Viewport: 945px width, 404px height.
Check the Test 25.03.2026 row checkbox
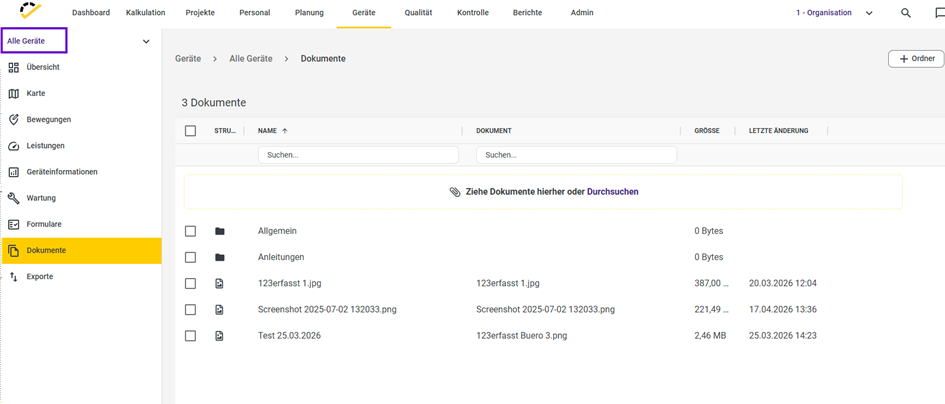point(190,336)
